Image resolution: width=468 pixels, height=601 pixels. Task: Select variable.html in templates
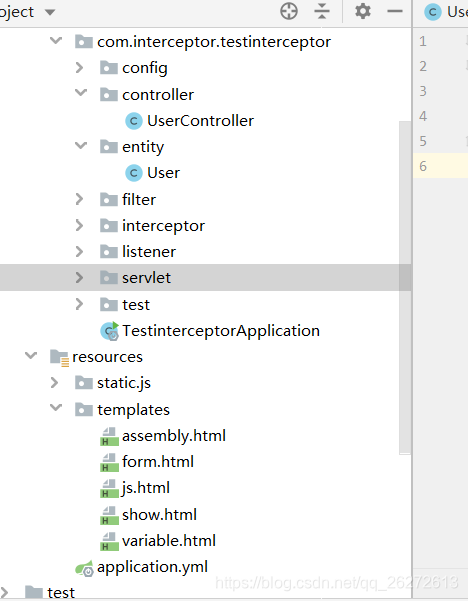coord(169,541)
